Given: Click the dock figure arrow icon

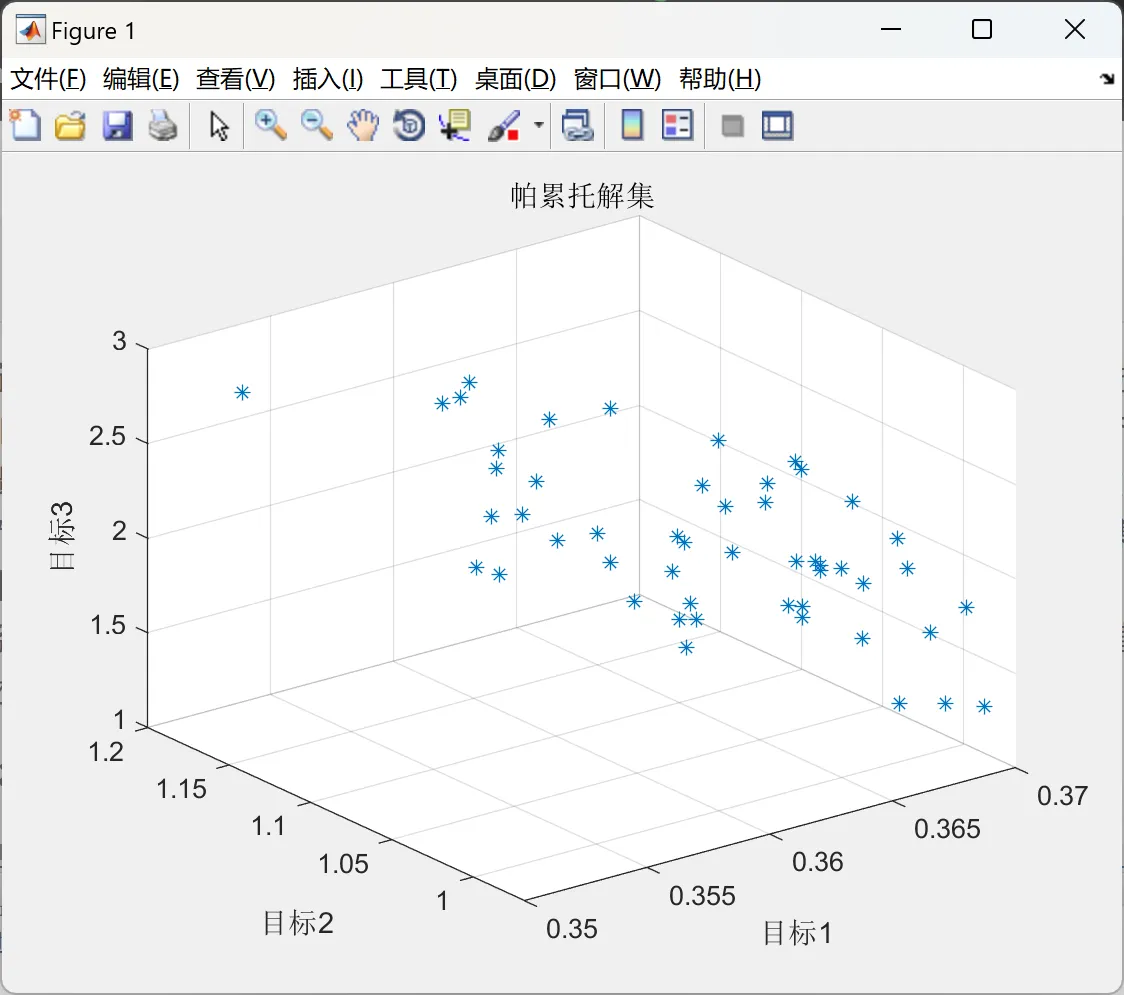Looking at the screenshot, I should [1108, 79].
